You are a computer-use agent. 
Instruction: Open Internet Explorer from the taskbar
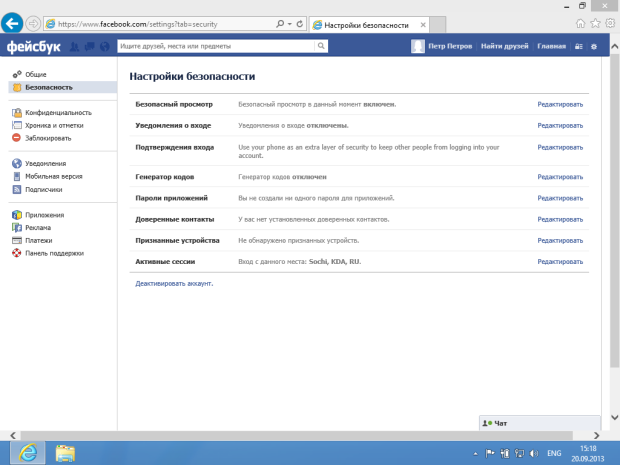[28, 453]
